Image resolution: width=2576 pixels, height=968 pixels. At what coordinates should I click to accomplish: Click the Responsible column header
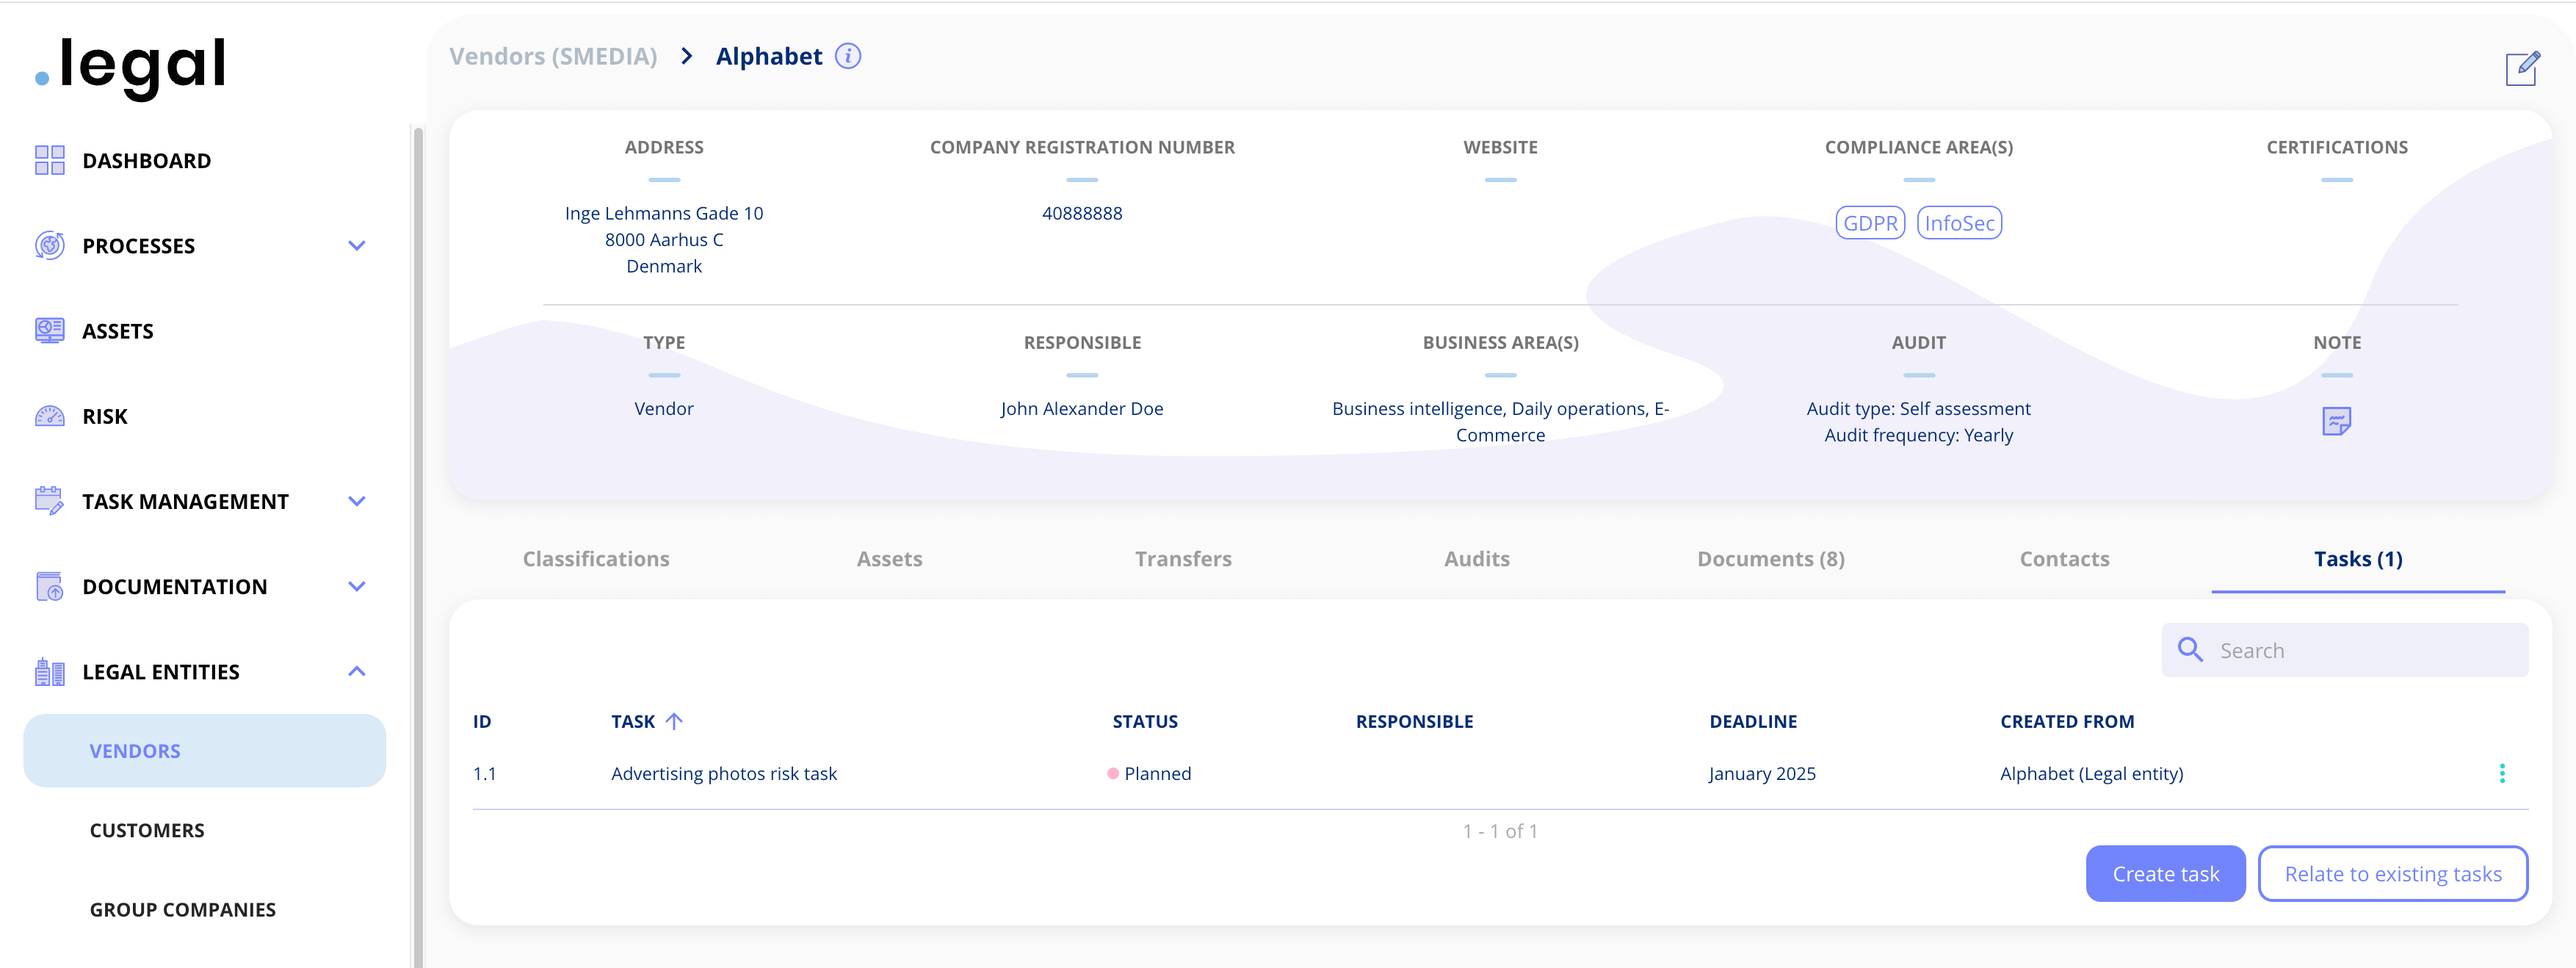pos(1414,721)
